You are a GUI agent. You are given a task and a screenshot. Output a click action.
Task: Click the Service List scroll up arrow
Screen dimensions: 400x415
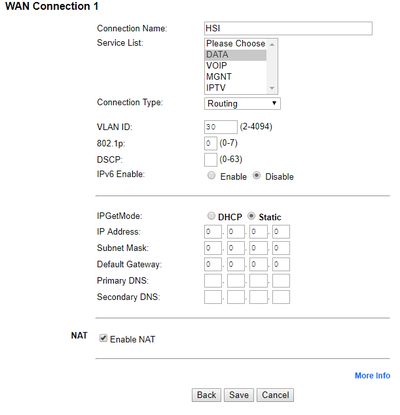[272, 44]
